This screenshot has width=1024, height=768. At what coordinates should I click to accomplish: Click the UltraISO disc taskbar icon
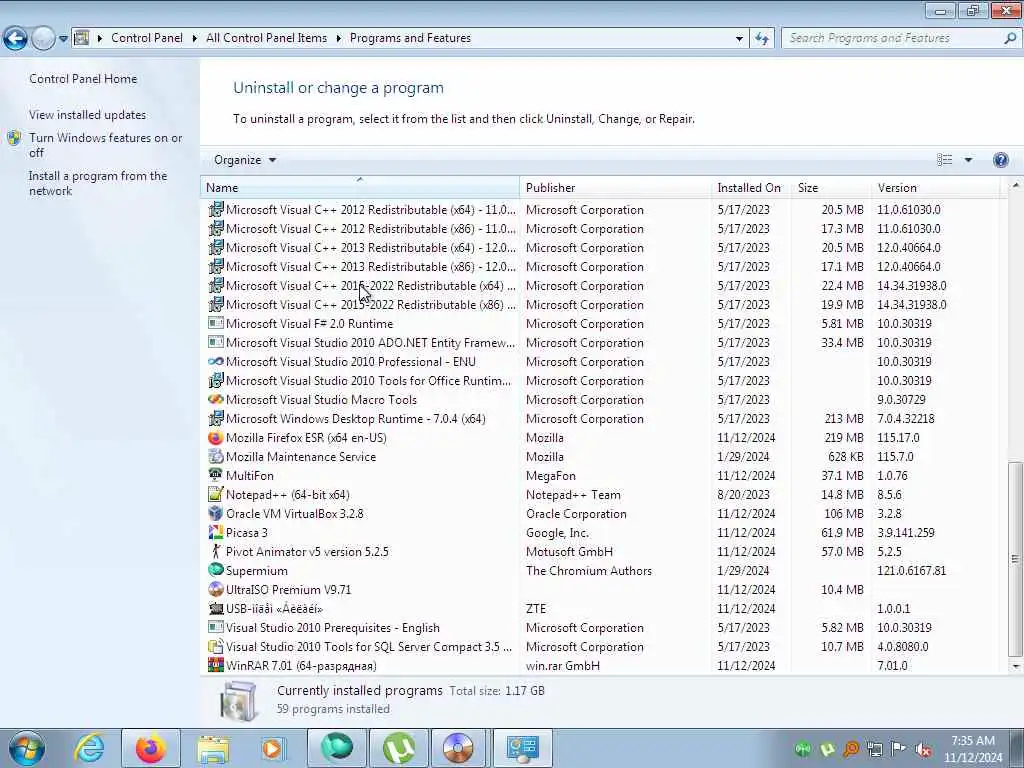(x=458, y=748)
